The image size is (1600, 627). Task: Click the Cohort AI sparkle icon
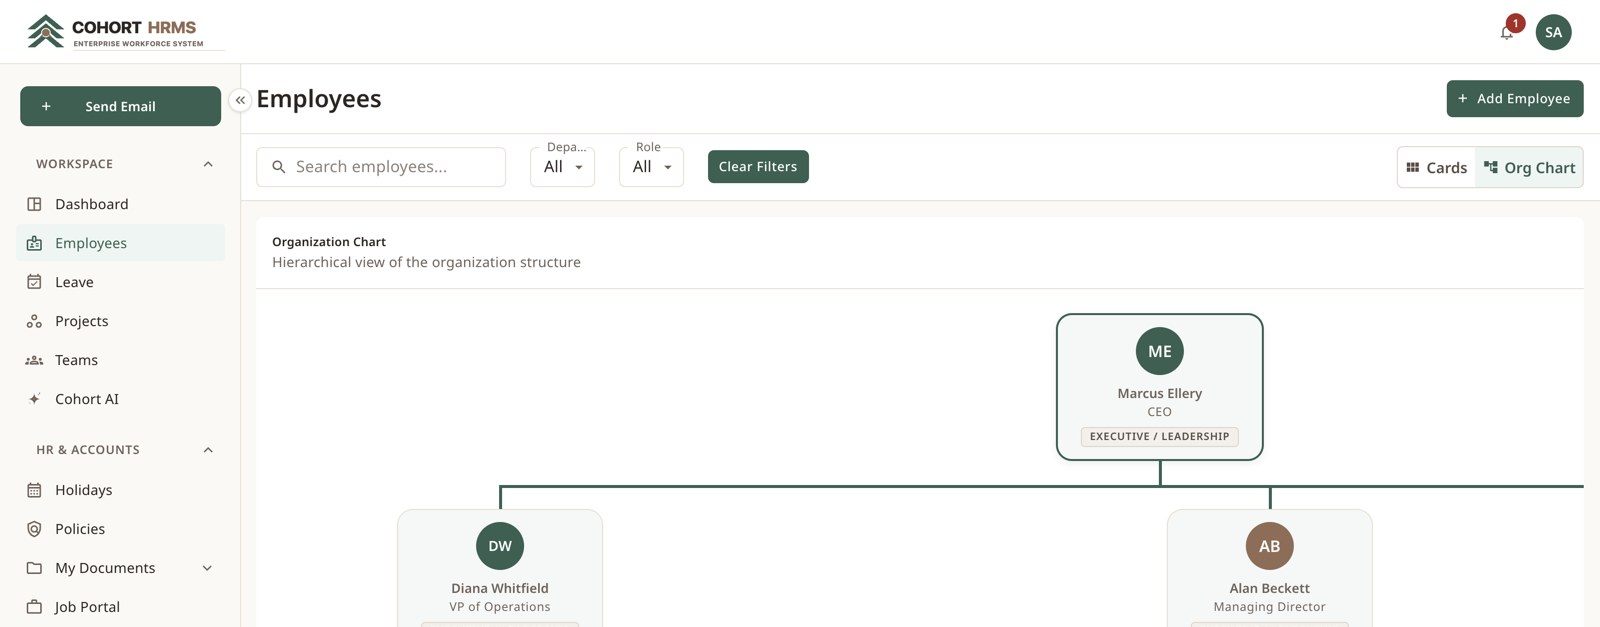click(34, 399)
